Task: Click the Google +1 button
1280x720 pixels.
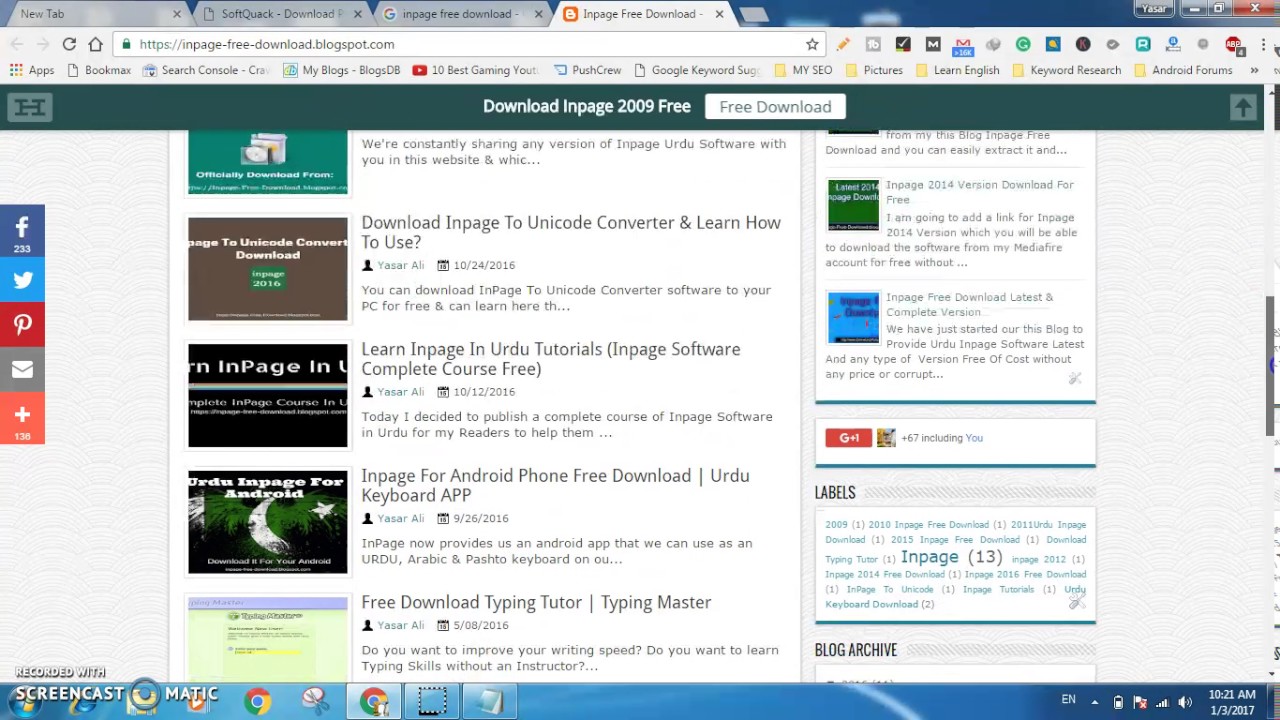Action: [848, 438]
